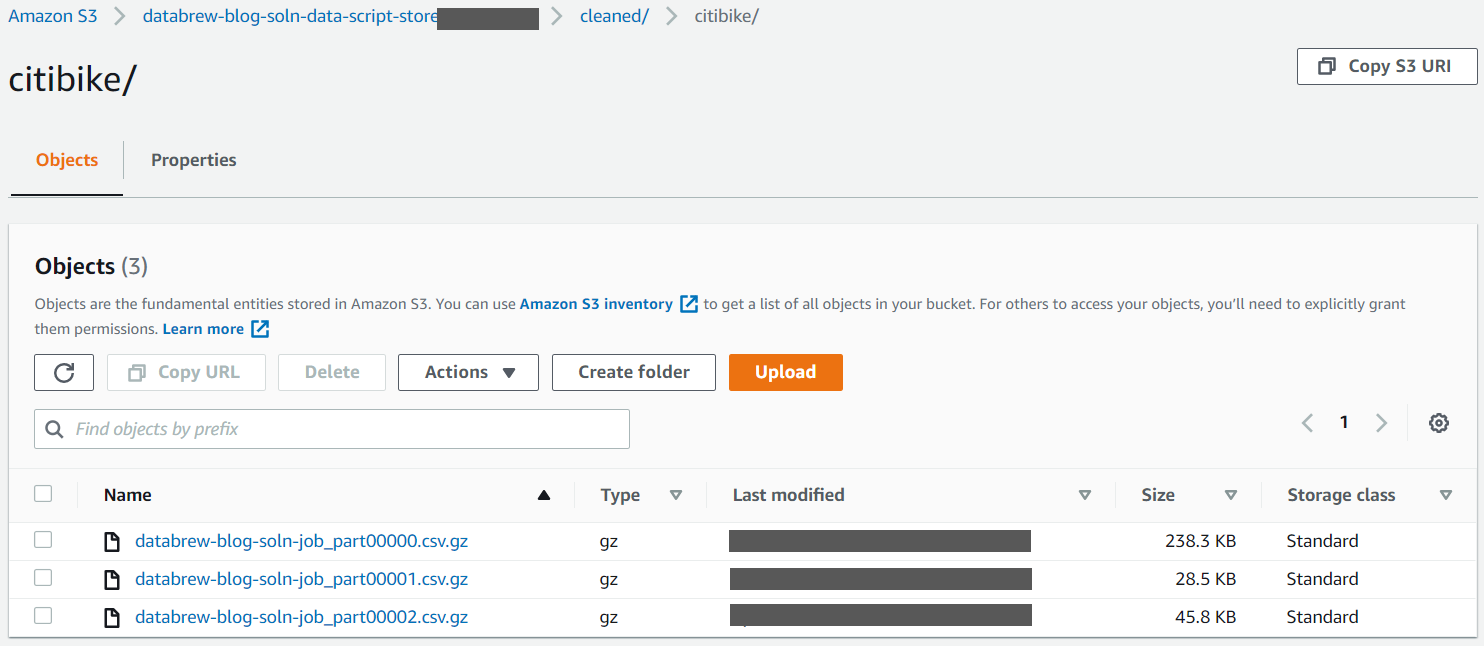Open the Actions dropdown menu

(468, 372)
